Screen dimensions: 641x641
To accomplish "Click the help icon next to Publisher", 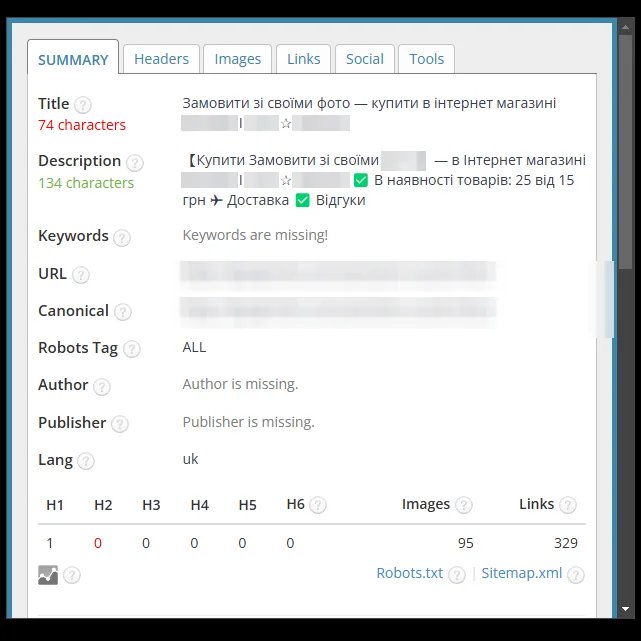I will tap(120, 424).
